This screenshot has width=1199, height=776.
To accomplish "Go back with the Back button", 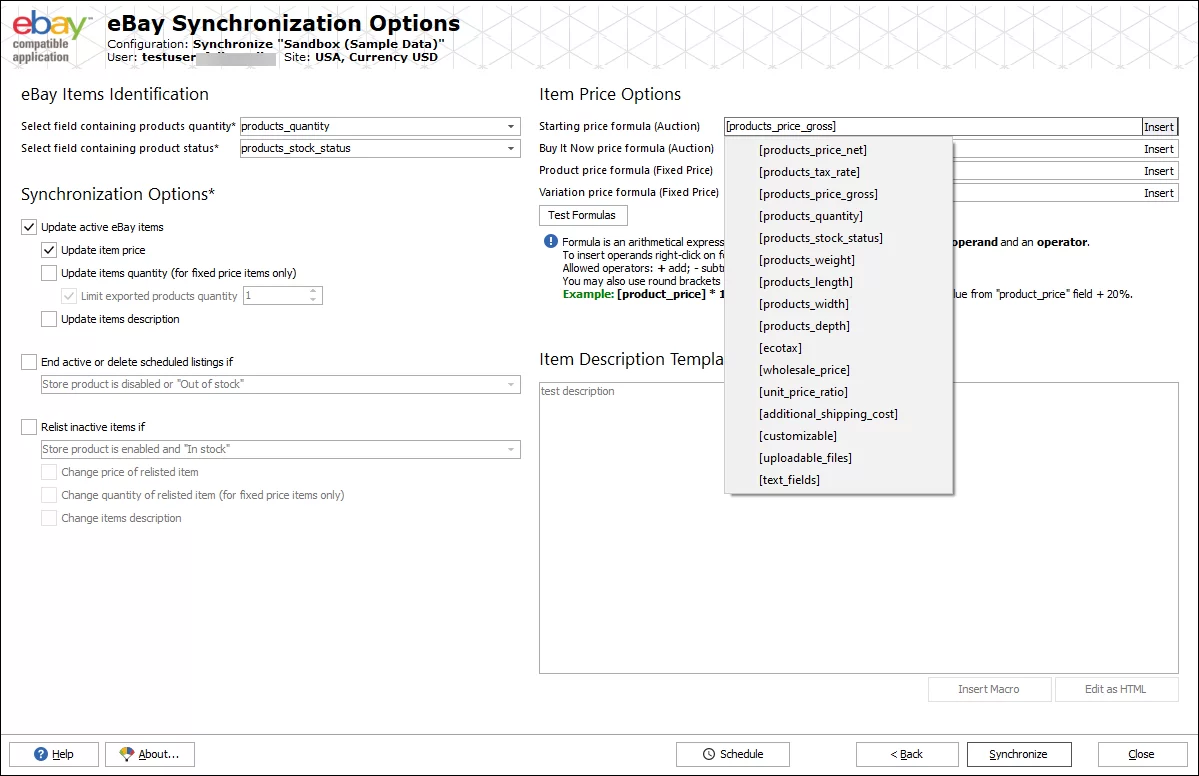I will pos(904,754).
